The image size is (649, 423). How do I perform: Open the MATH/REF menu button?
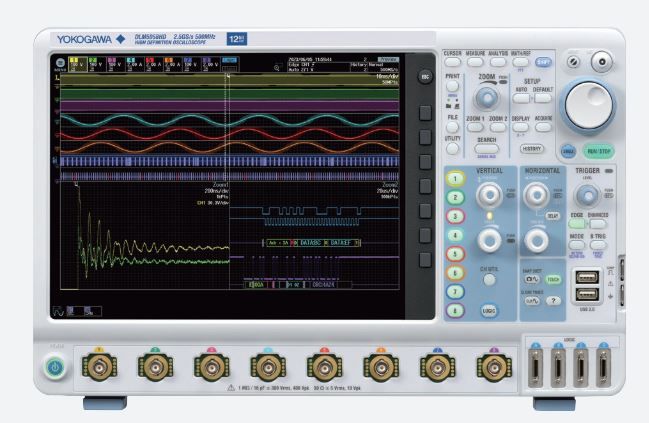[x=520, y=62]
